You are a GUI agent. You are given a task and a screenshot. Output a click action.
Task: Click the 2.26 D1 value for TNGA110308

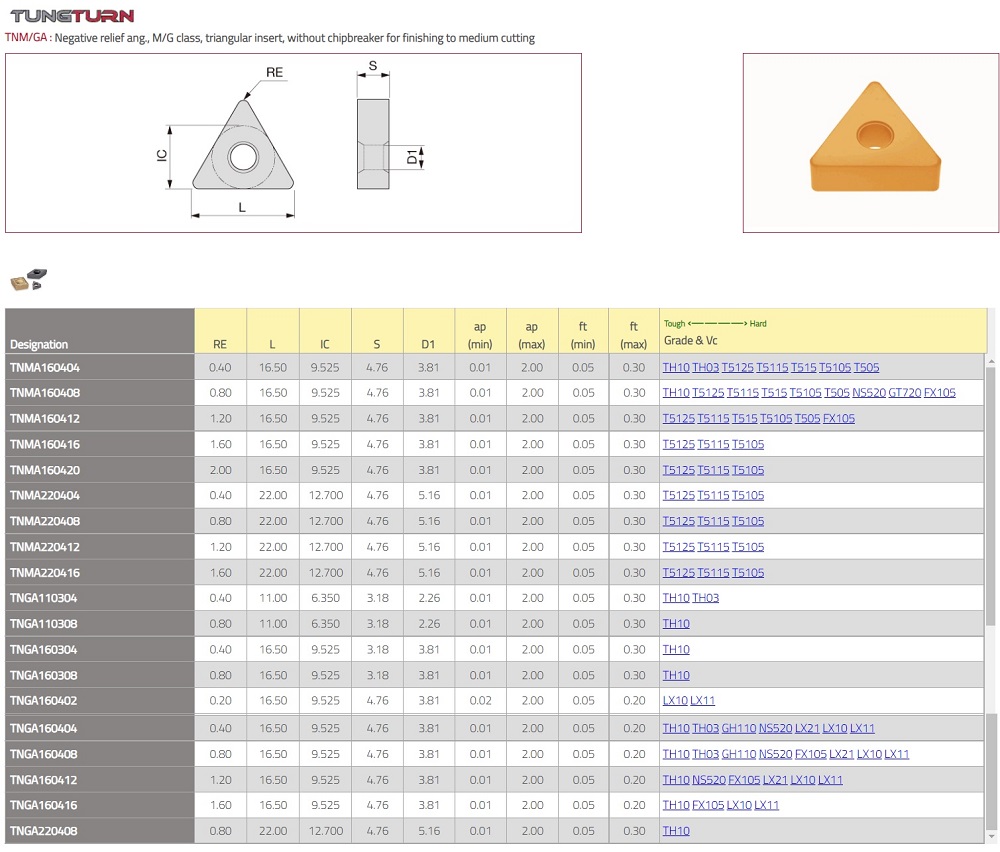[429, 624]
